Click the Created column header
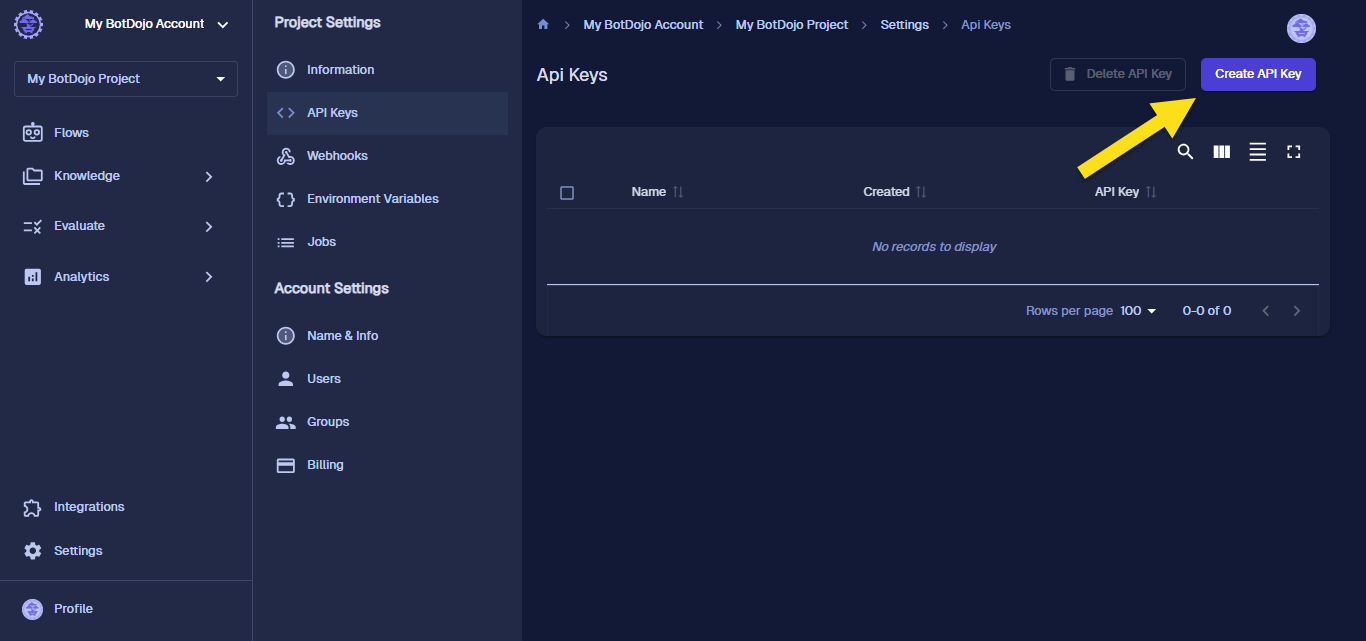This screenshot has height=641, width=1366. [887, 192]
